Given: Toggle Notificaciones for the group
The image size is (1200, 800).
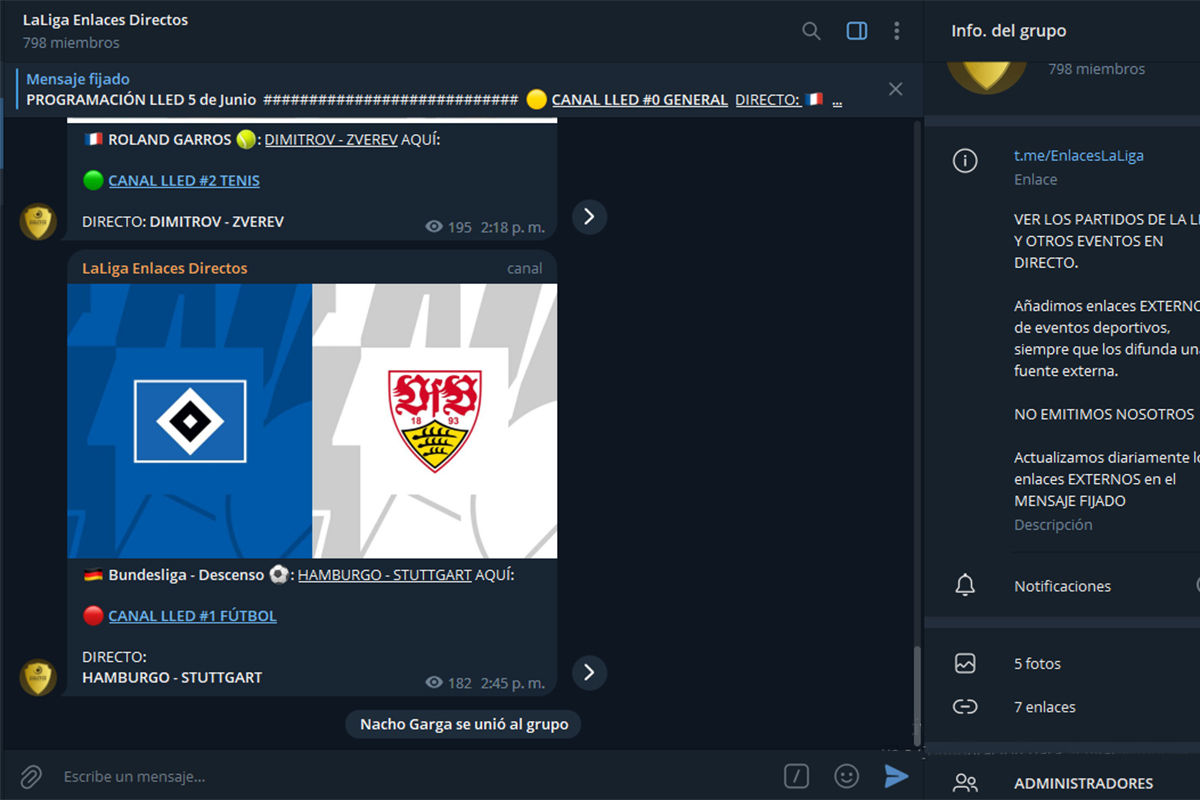Looking at the screenshot, I should coord(1063,586).
